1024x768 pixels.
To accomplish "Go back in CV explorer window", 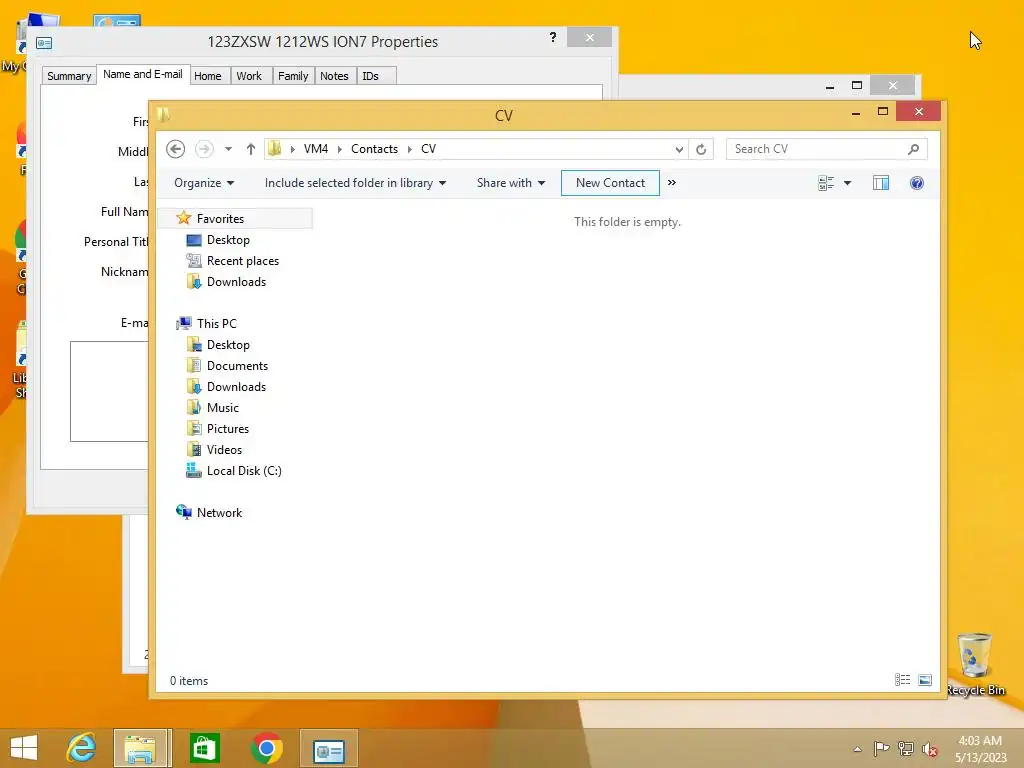I will tap(175, 149).
